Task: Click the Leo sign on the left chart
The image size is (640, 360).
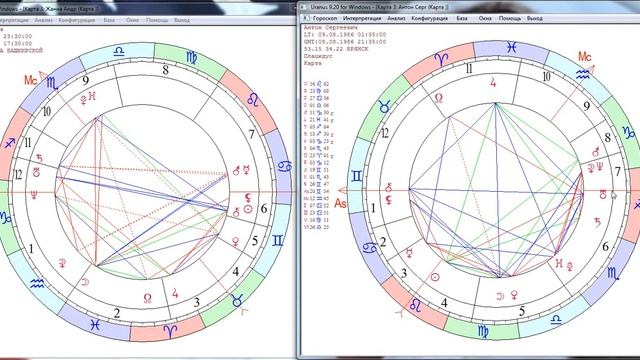Action: point(253,99)
